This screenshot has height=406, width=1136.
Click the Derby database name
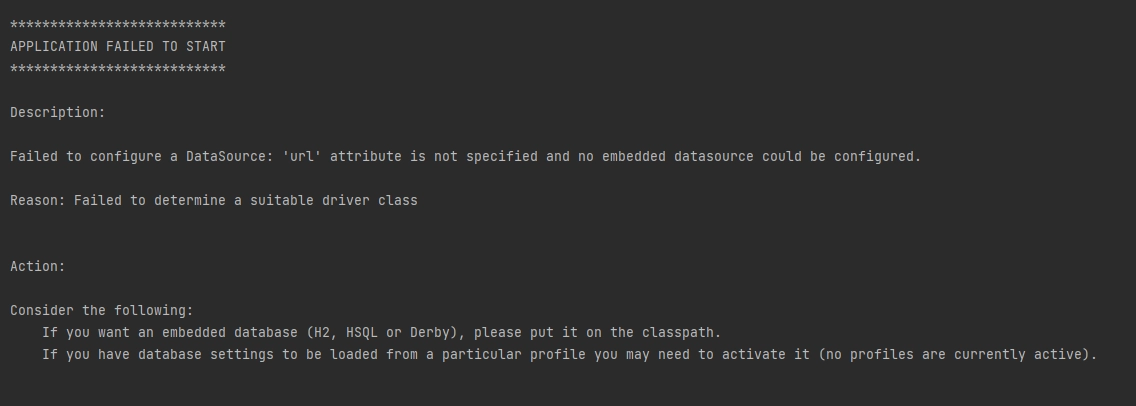[429, 333]
